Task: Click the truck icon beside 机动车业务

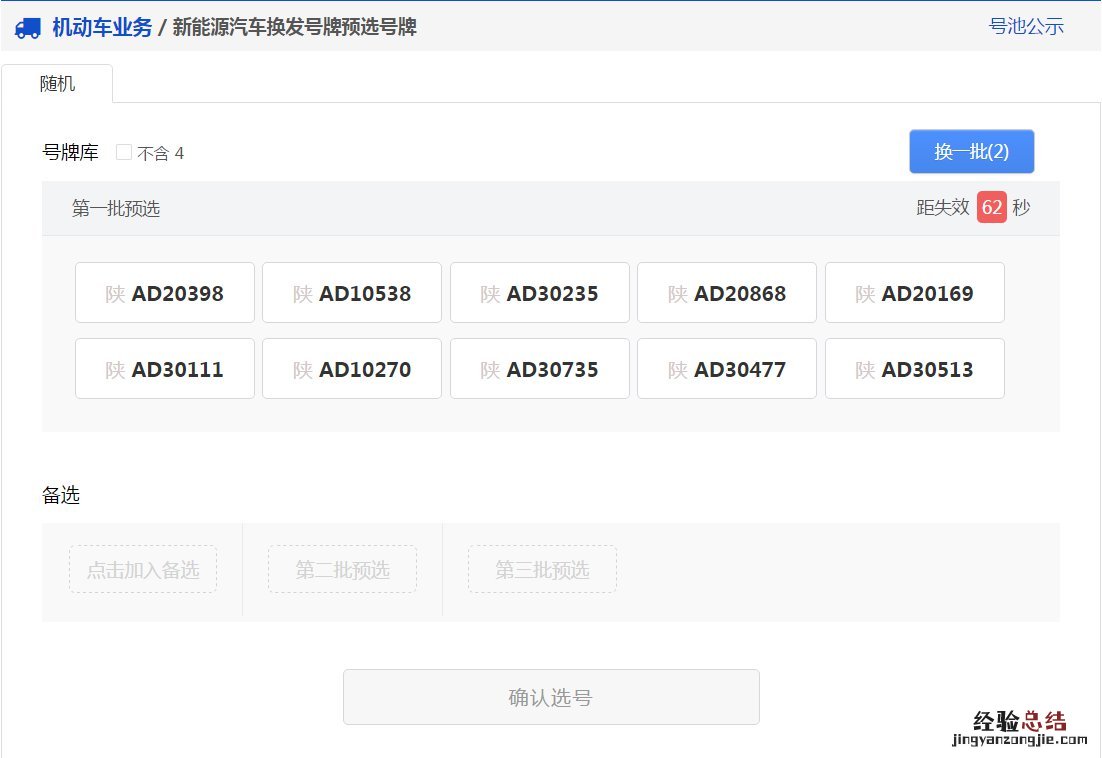Action: [x=28, y=28]
